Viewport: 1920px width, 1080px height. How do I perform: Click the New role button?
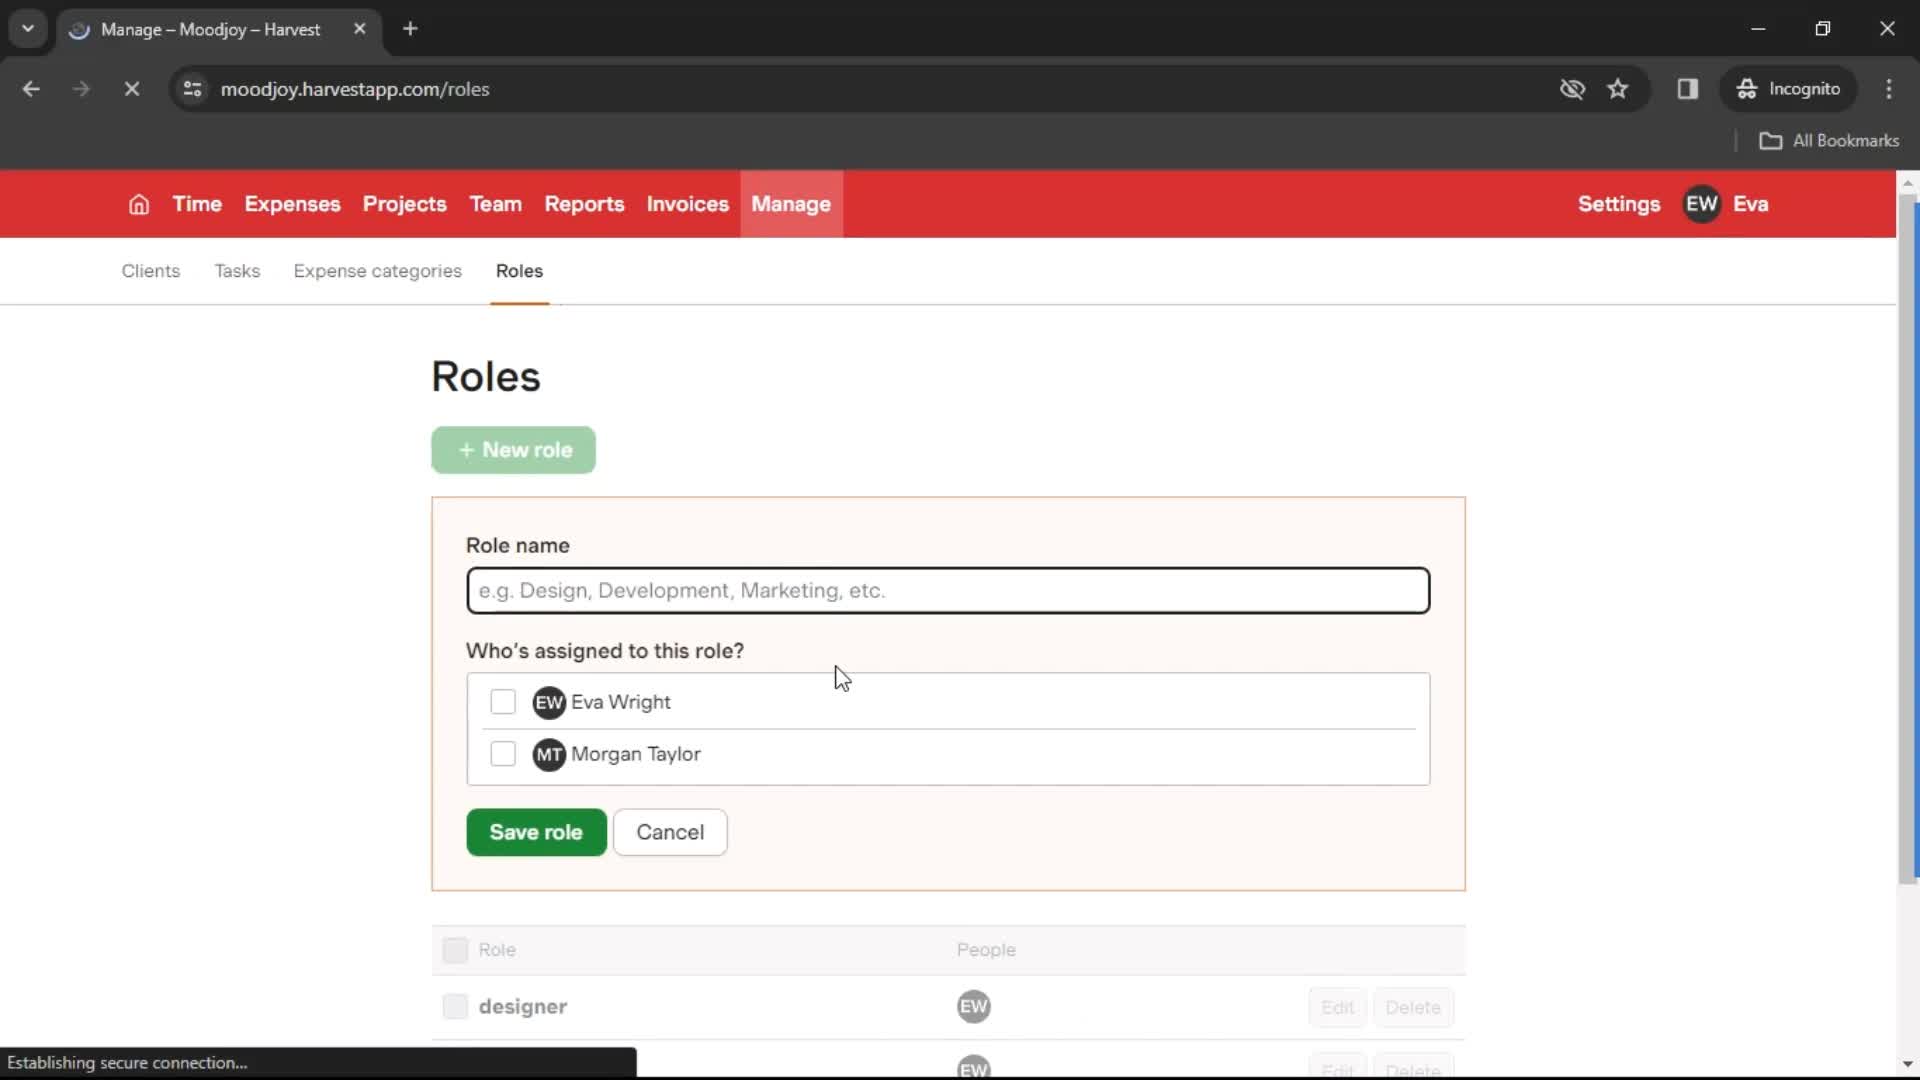point(513,450)
